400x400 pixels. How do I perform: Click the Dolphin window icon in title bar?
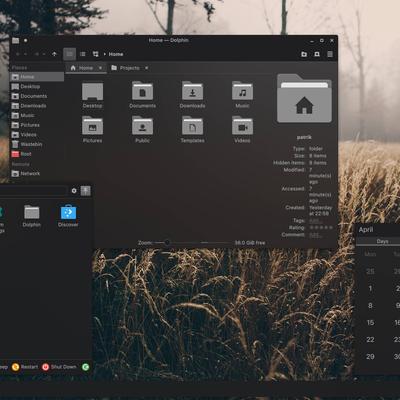[x=16, y=41]
